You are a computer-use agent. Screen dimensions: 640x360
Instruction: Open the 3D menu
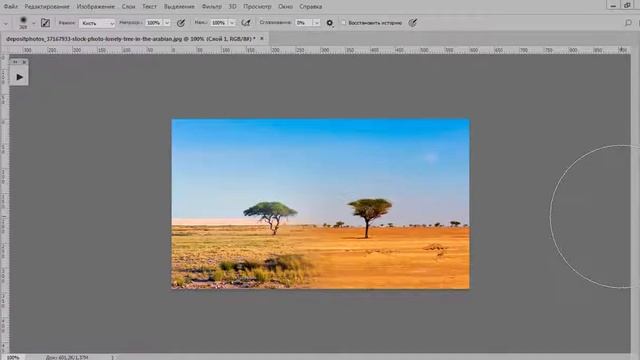[232, 7]
